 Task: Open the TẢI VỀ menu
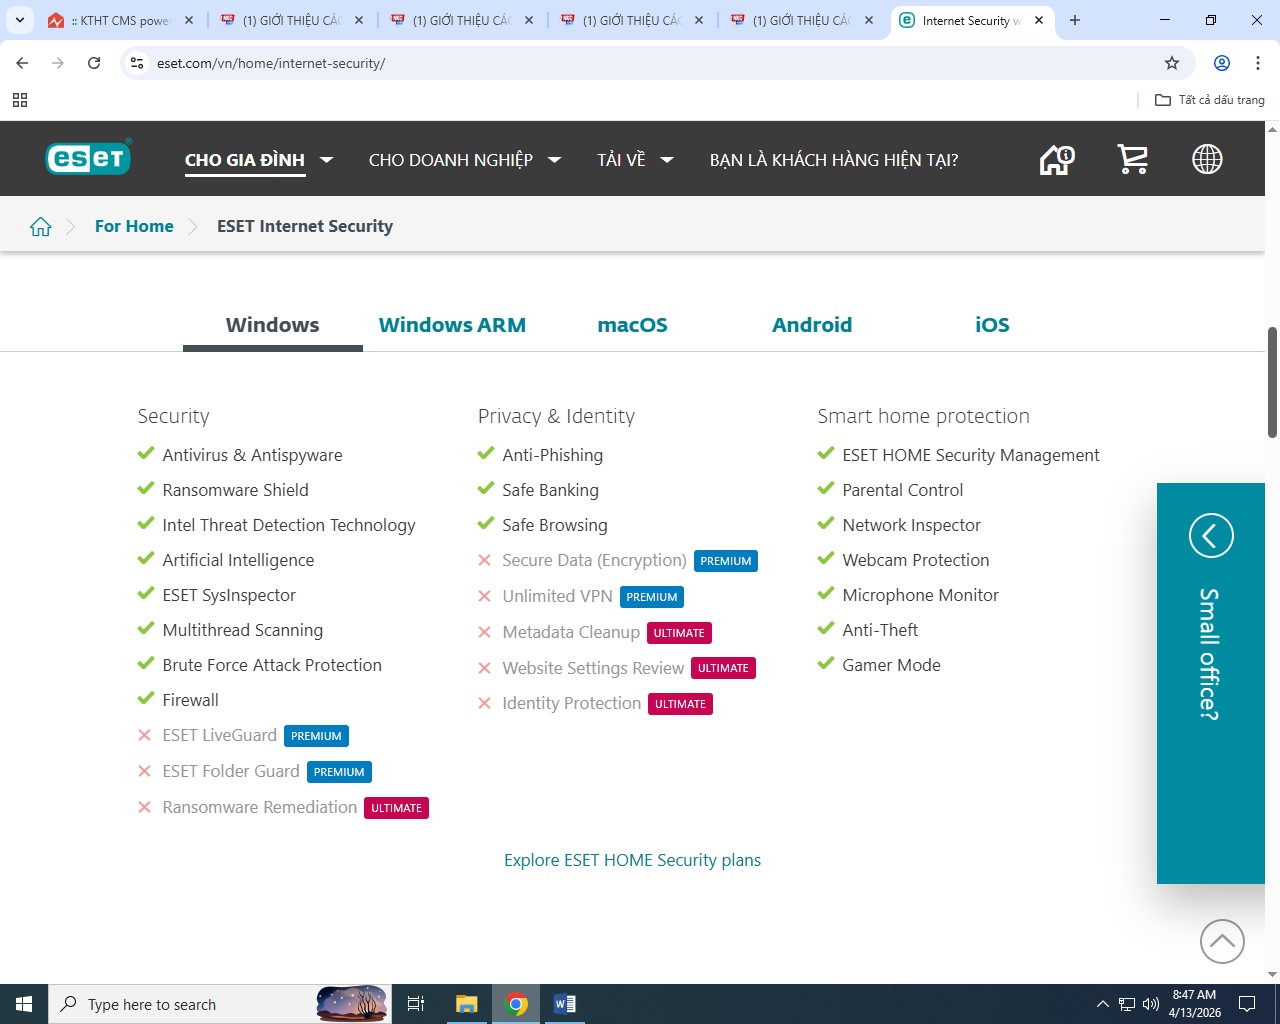tap(621, 160)
